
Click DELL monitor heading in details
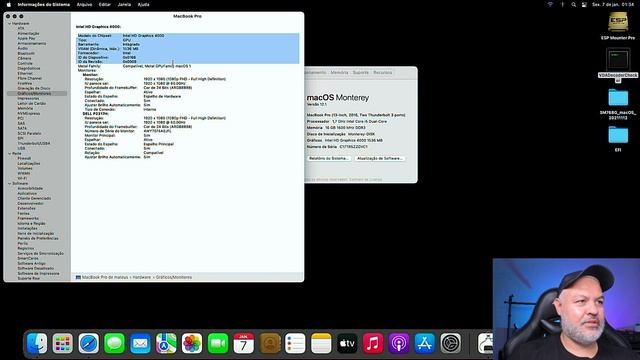click(x=96, y=113)
